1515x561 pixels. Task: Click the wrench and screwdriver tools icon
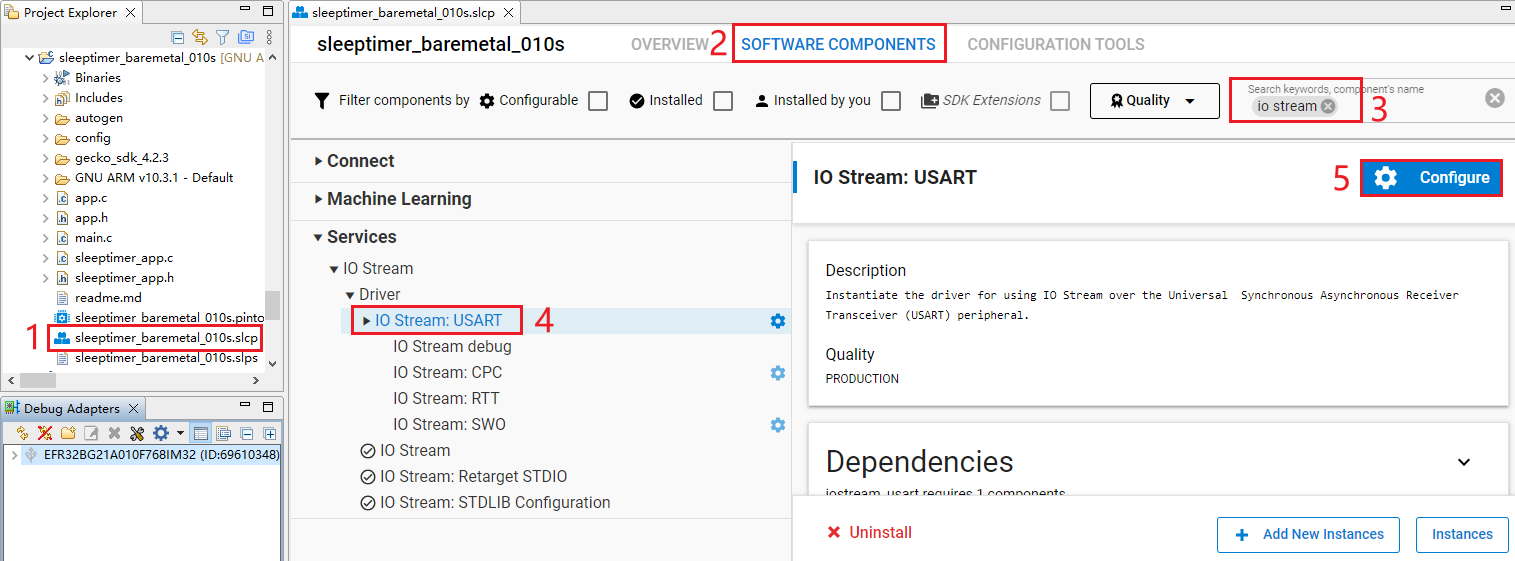pyautogui.click(x=138, y=433)
